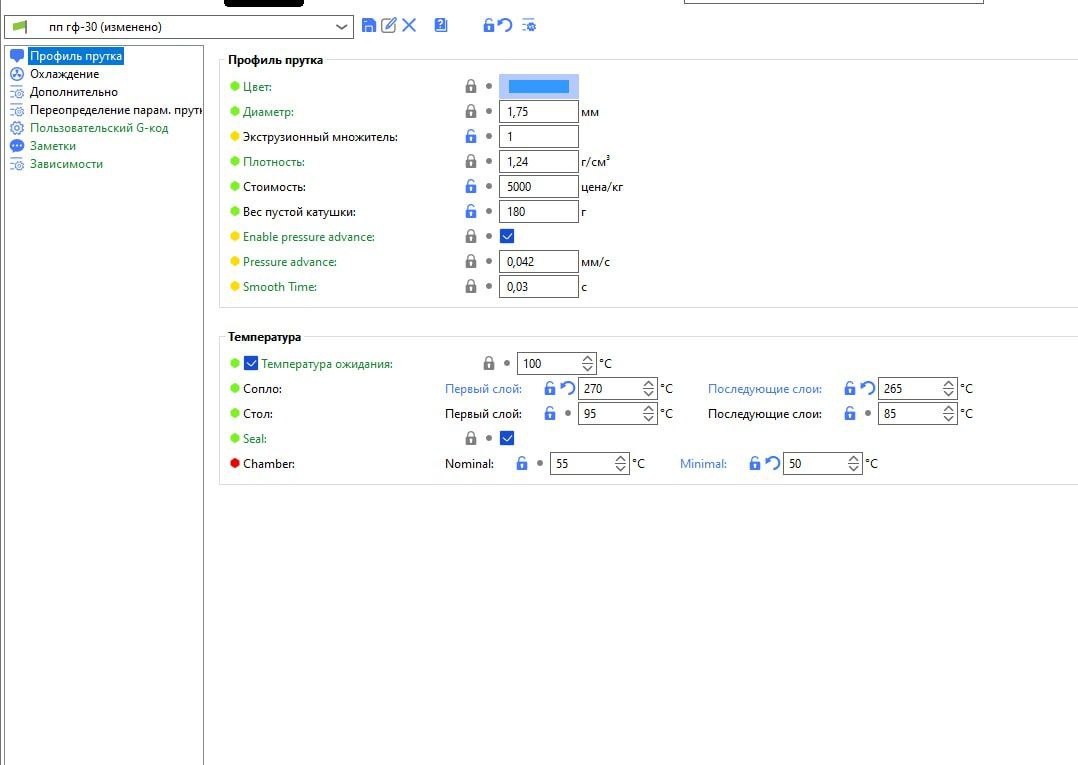
Task: Click the Pressure advance value field
Action: click(538, 262)
